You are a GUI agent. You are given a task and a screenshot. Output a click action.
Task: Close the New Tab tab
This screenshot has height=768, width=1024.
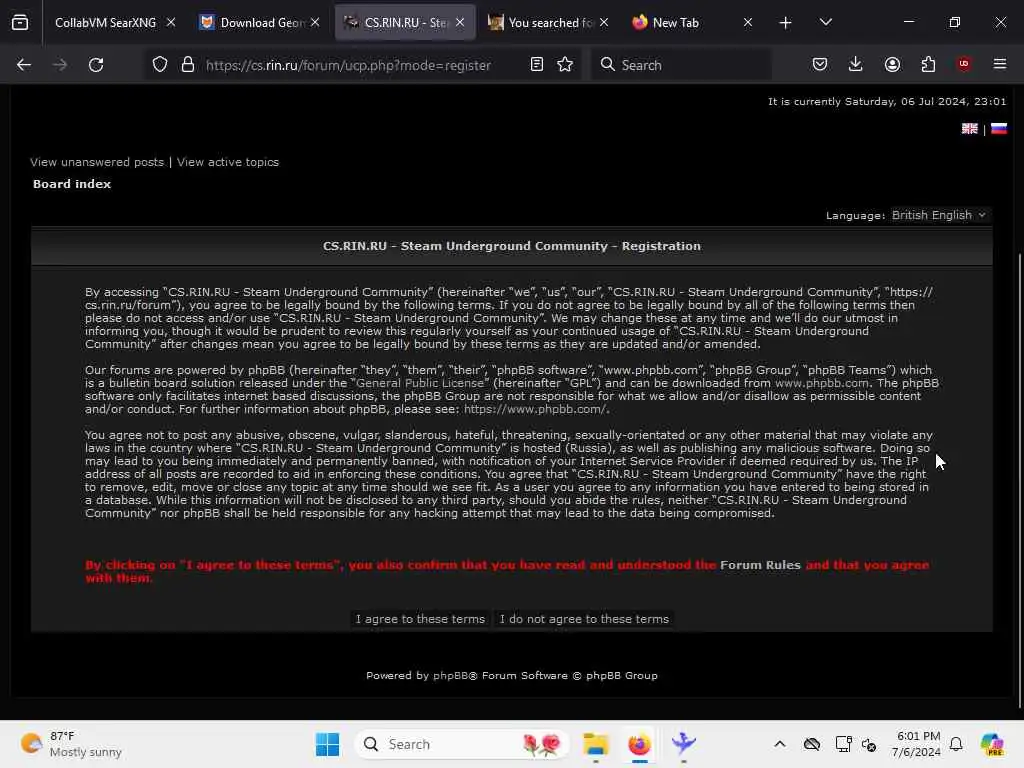click(x=748, y=23)
